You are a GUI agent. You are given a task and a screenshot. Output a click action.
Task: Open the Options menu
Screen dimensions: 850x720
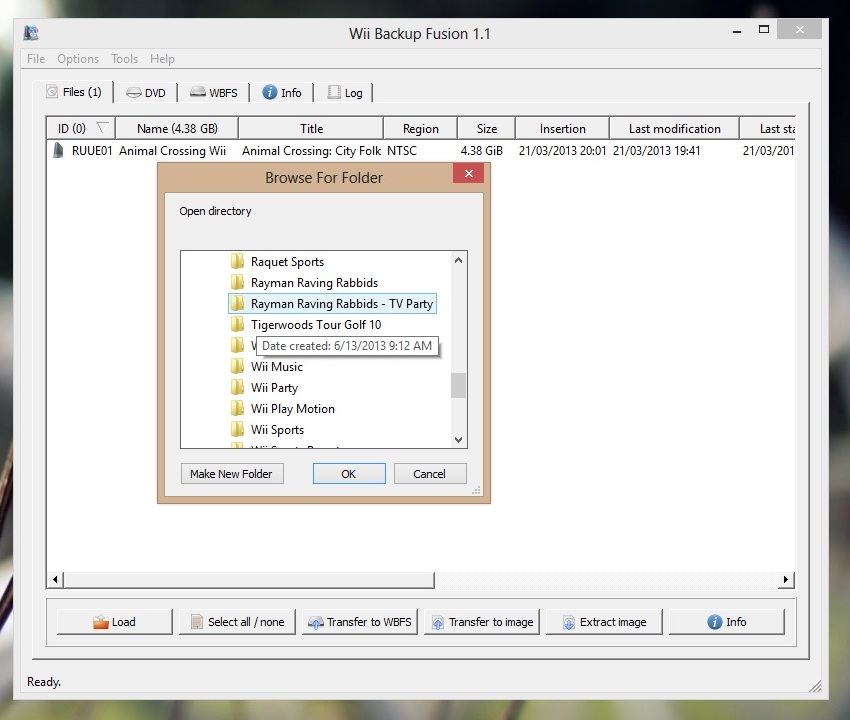click(x=78, y=59)
